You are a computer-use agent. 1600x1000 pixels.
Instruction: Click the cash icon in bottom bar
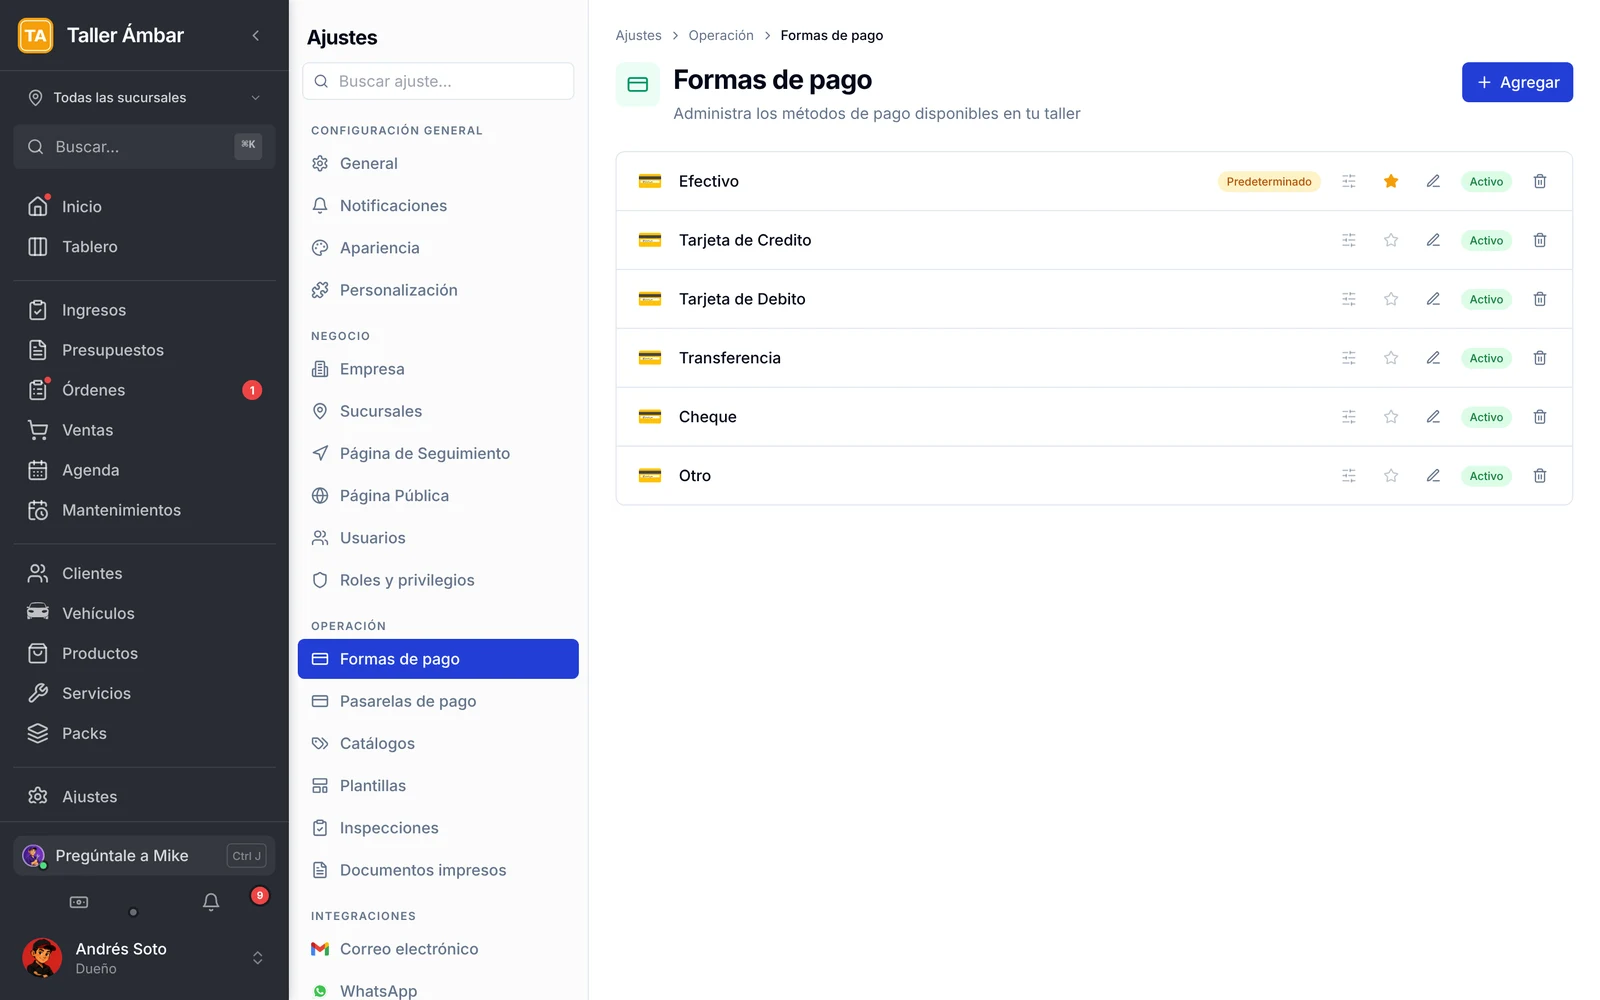pyautogui.click(x=79, y=902)
